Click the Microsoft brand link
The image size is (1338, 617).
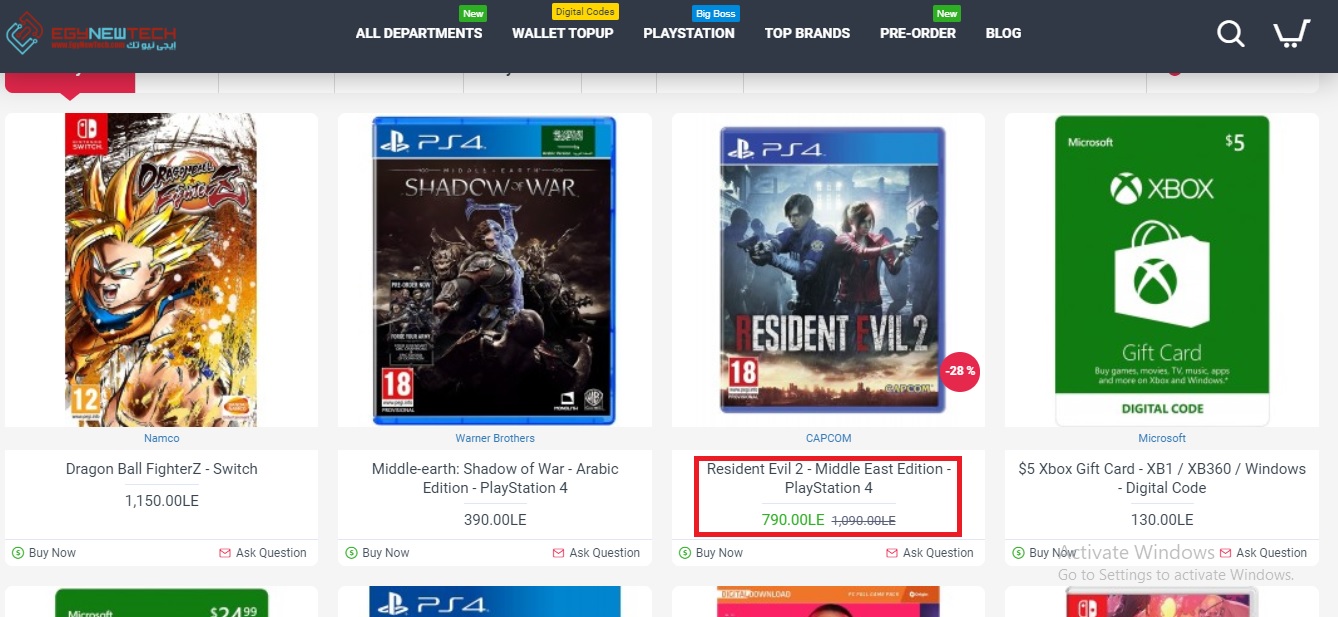click(1162, 438)
